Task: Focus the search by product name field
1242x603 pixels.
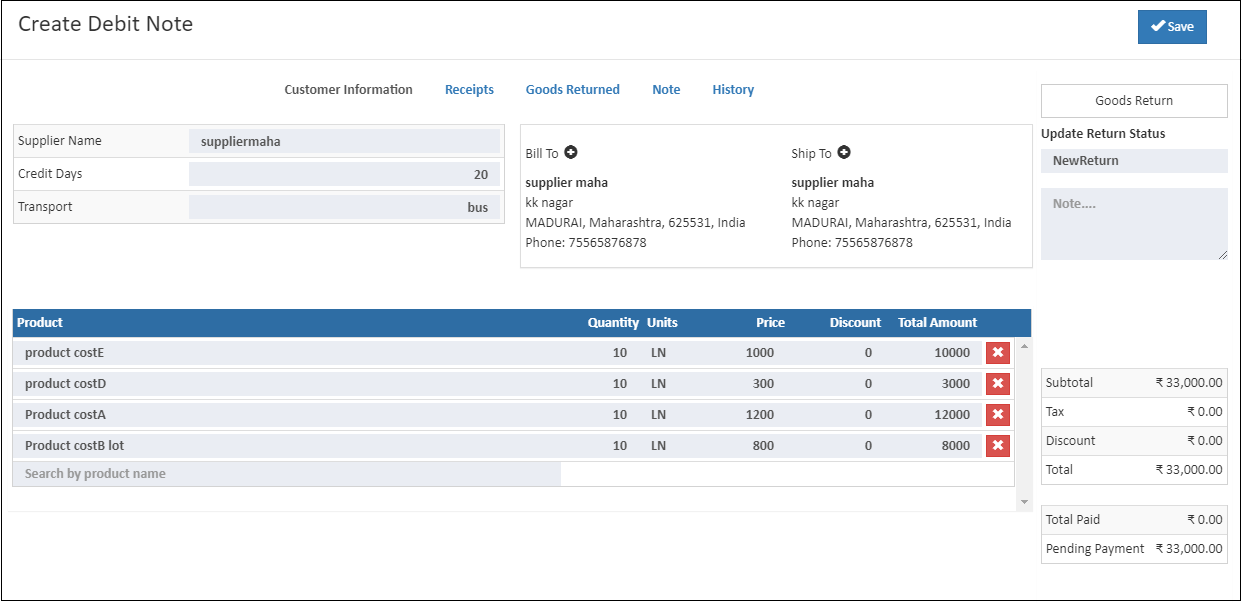Action: tap(285, 473)
